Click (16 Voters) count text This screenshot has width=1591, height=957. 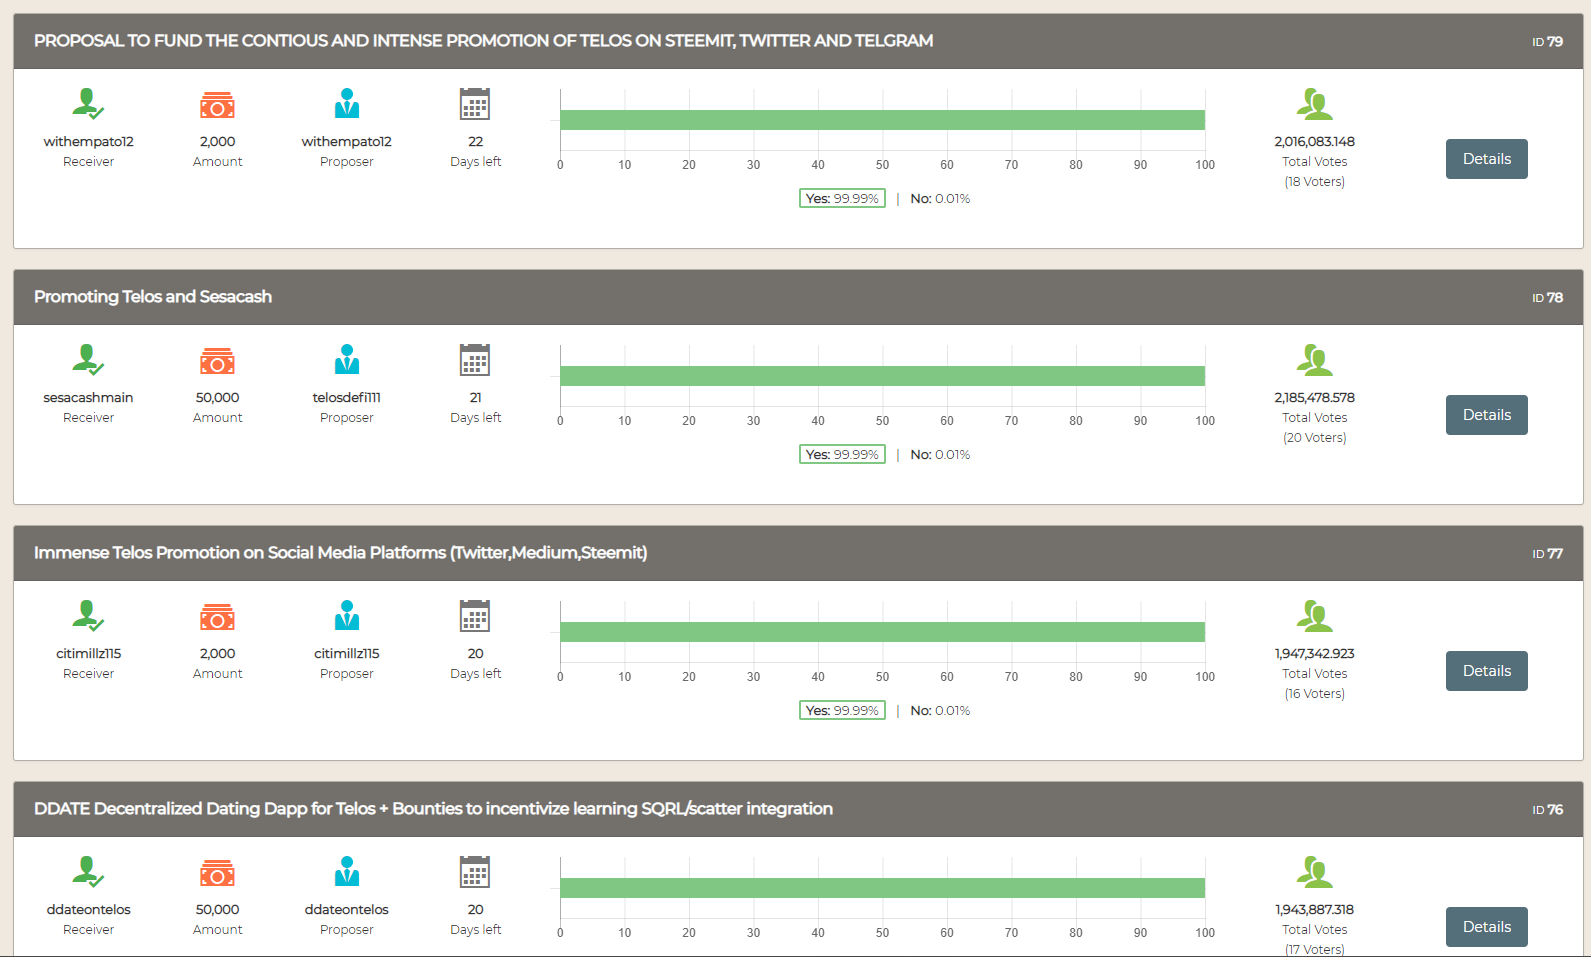1314,694
